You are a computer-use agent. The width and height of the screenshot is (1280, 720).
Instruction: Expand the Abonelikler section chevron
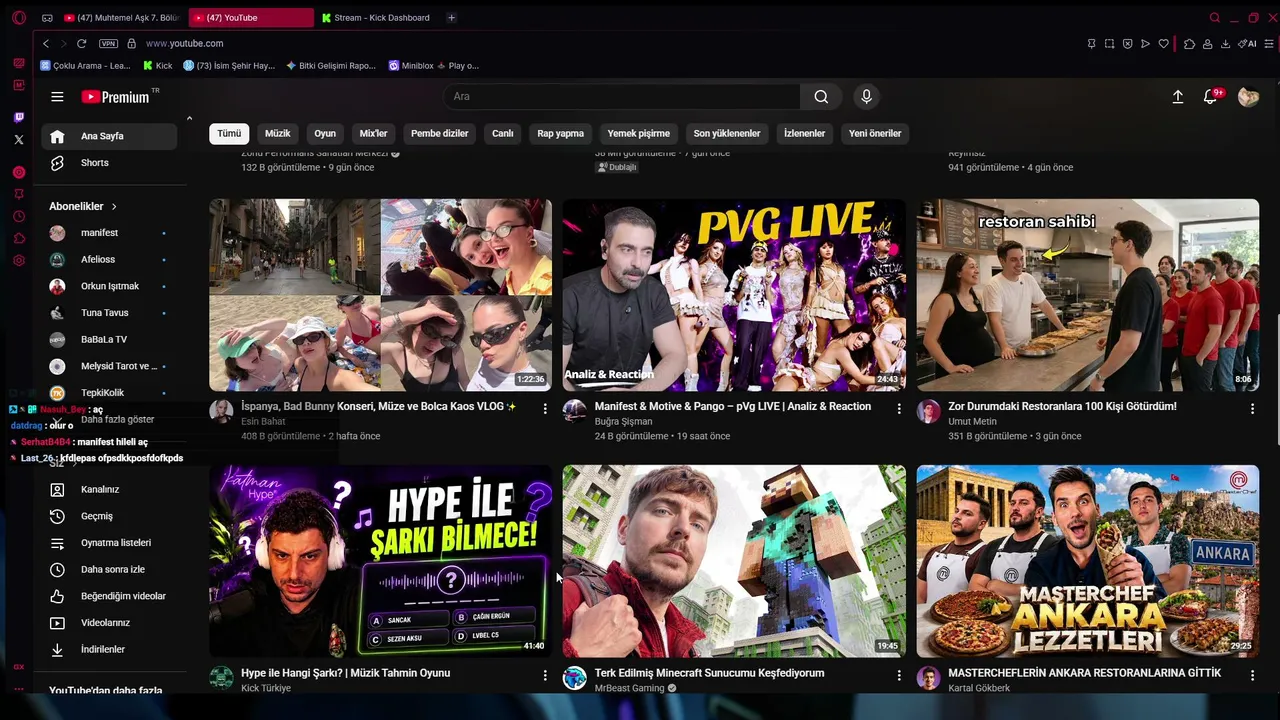point(114,207)
